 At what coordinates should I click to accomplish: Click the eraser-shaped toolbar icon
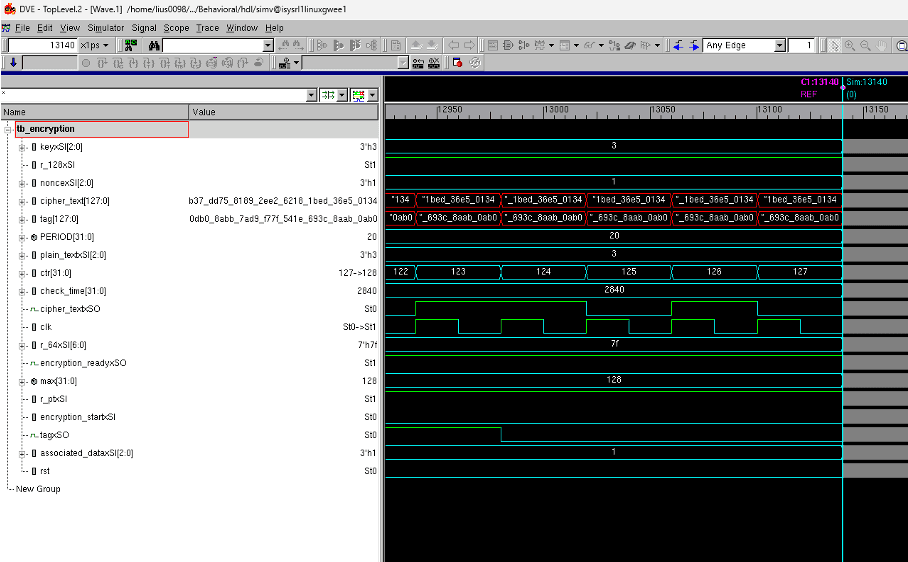pos(630,45)
